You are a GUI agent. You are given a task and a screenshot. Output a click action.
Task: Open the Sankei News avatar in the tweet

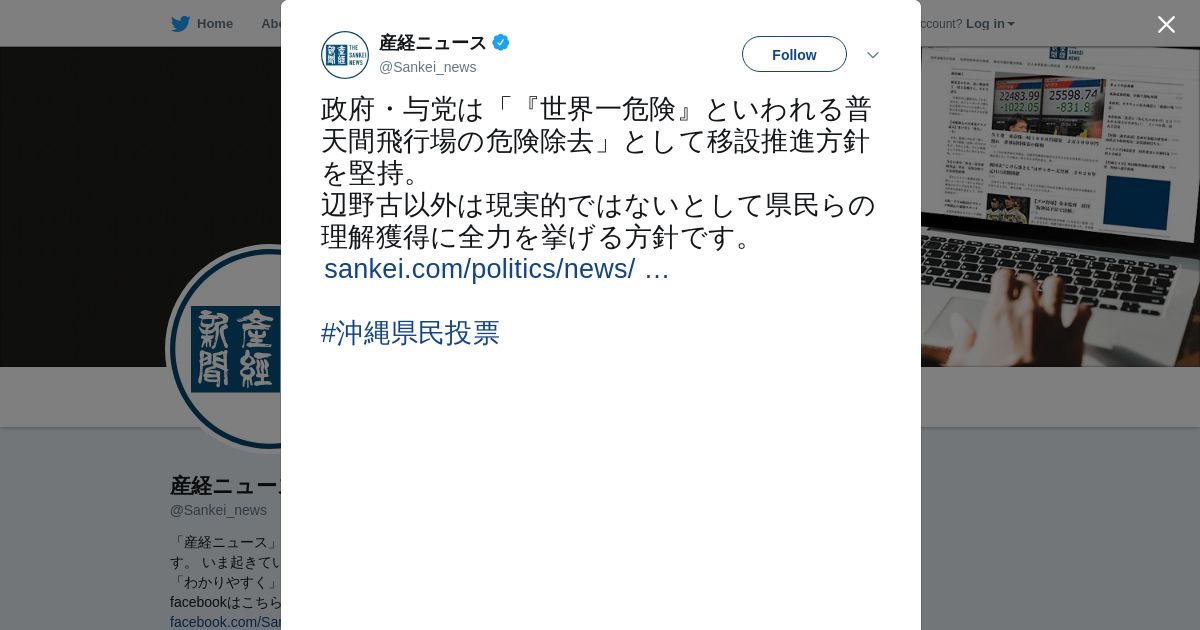pyautogui.click(x=345, y=55)
